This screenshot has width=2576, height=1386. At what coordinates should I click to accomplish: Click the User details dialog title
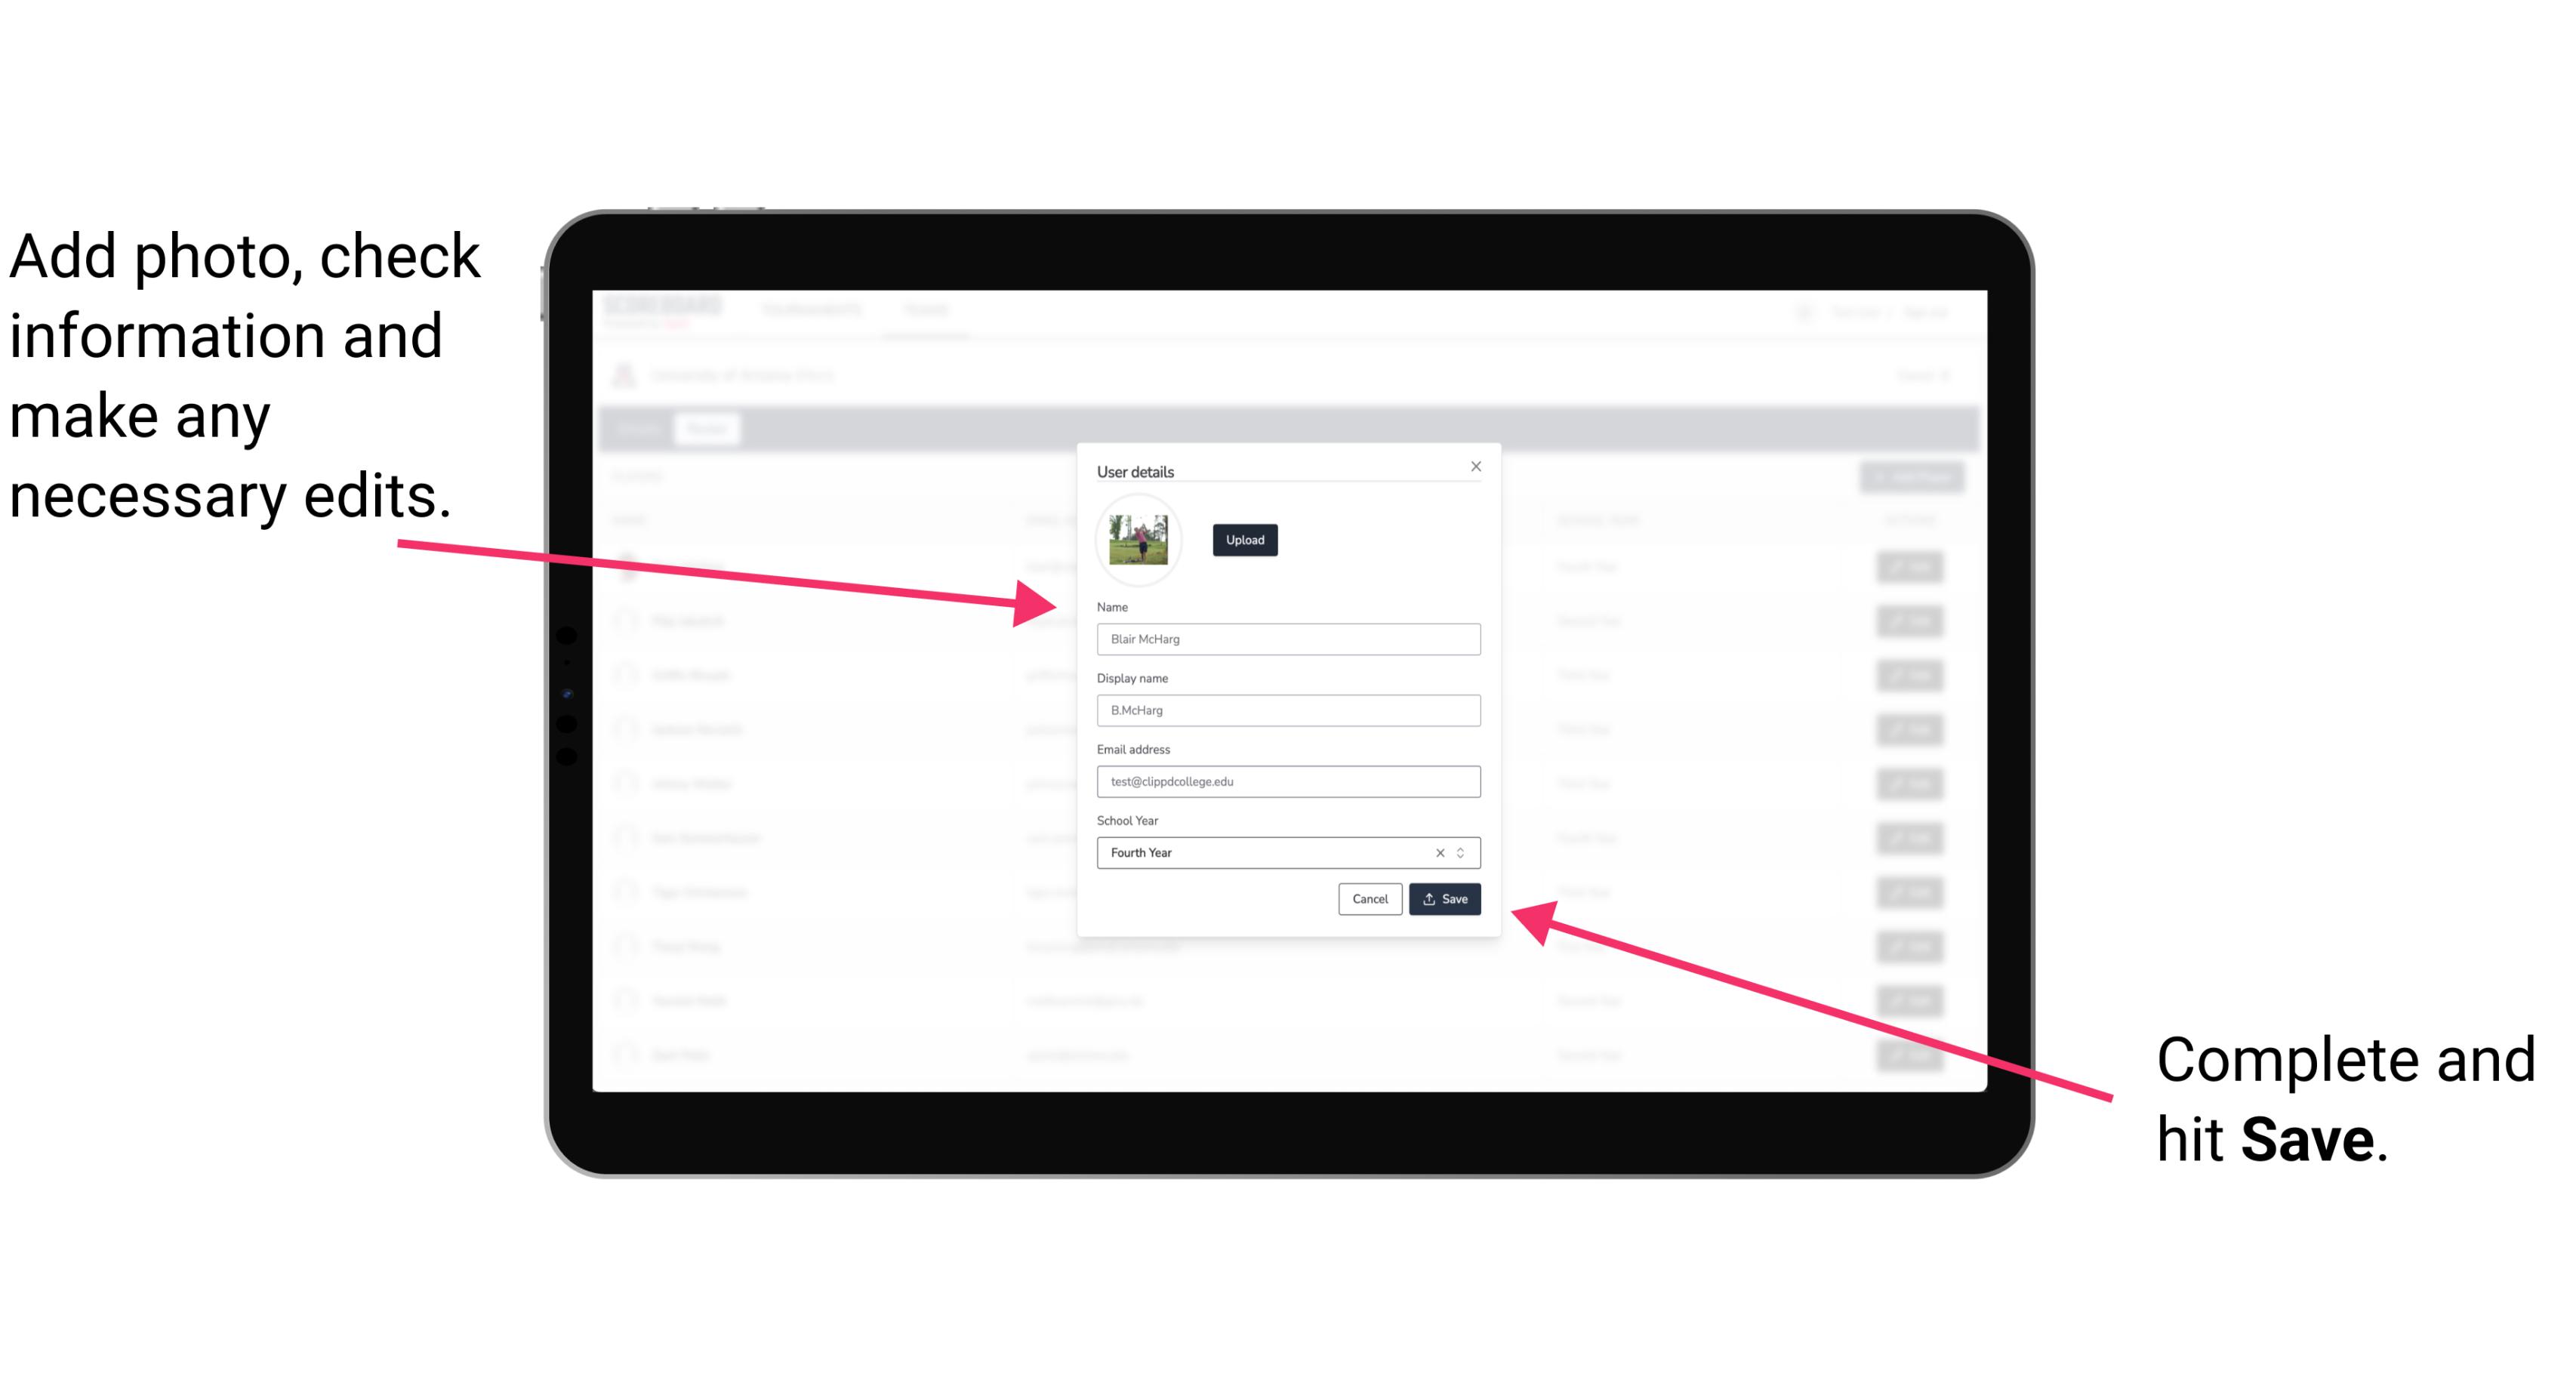(x=1137, y=470)
